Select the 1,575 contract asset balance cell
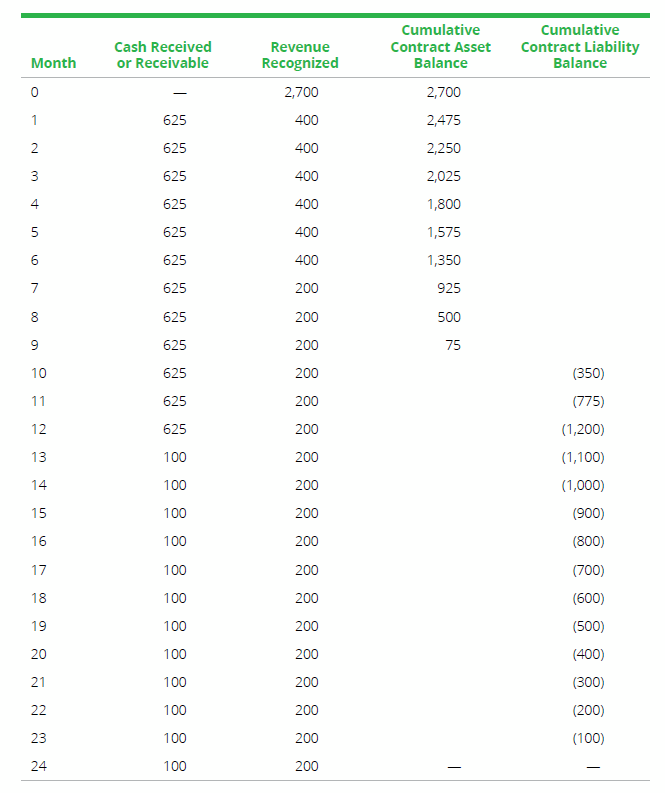This screenshot has height=793, width=665. click(x=443, y=232)
